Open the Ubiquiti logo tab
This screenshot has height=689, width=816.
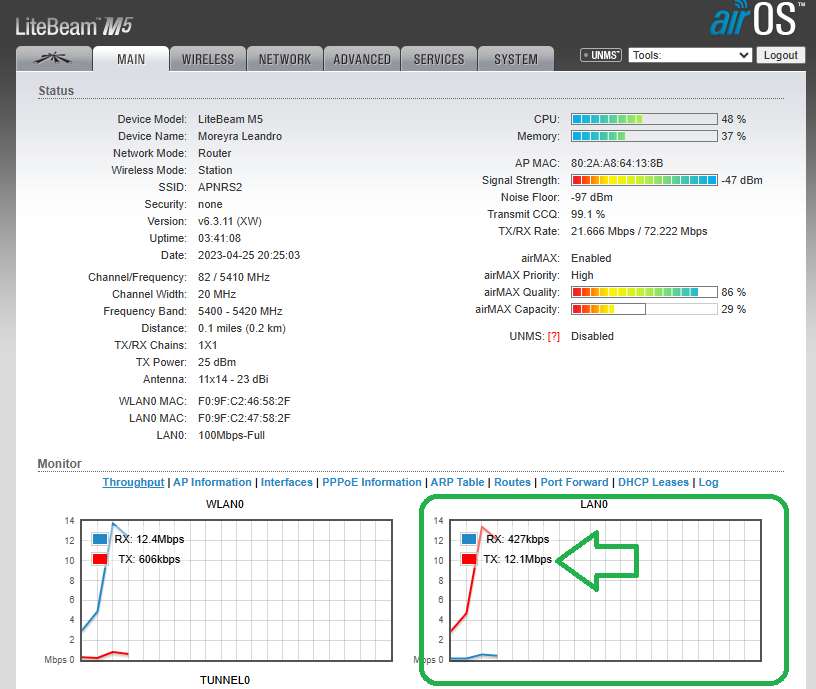(x=54, y=59)
